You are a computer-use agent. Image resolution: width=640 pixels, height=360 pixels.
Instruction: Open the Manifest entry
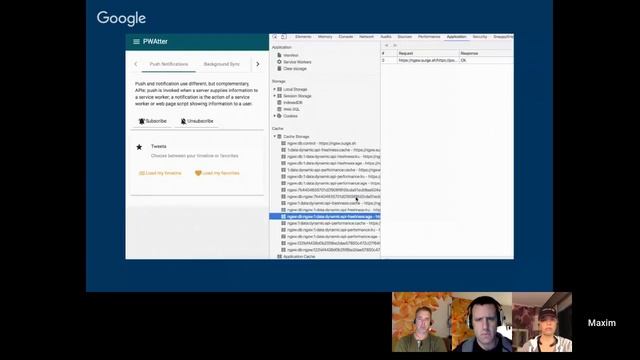[x=291, y=55]
